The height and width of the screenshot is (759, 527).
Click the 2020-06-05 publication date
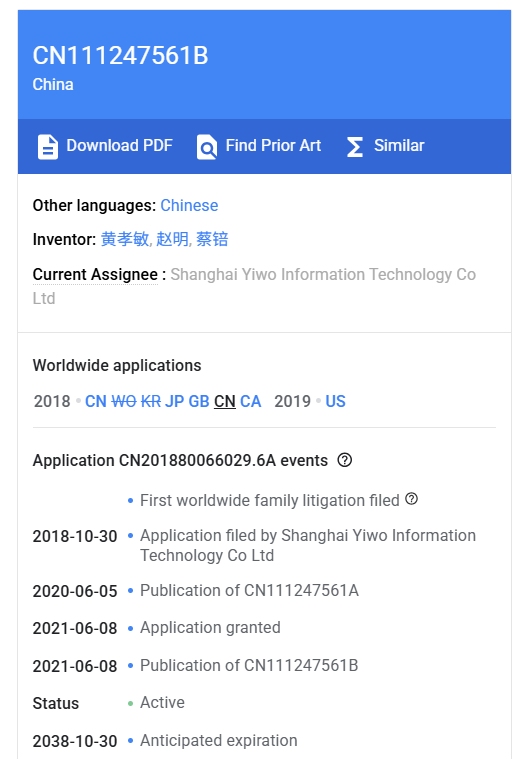point(75,591)
